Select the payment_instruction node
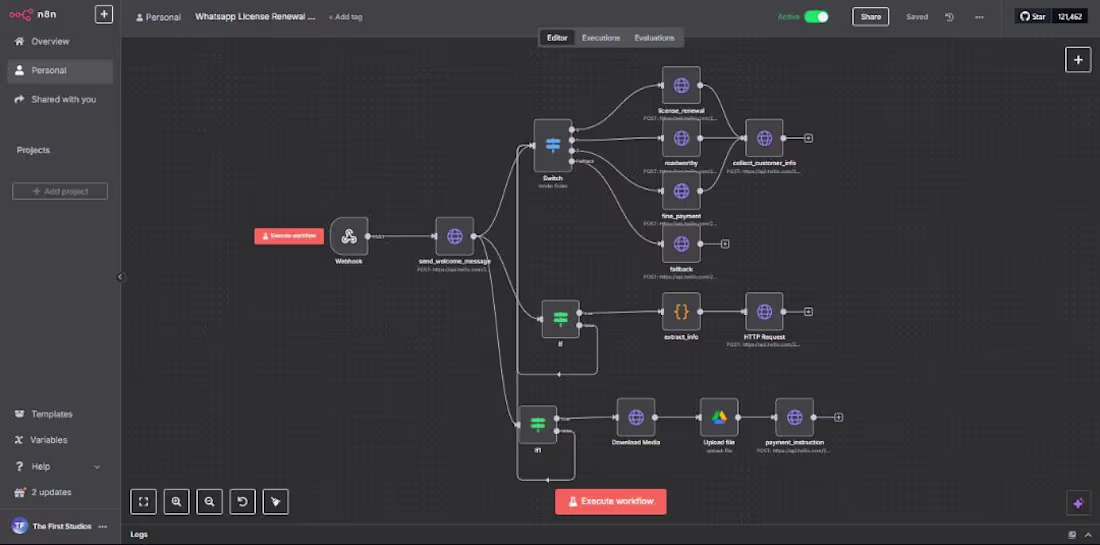 pyautogui.click(x=795, y=417)
